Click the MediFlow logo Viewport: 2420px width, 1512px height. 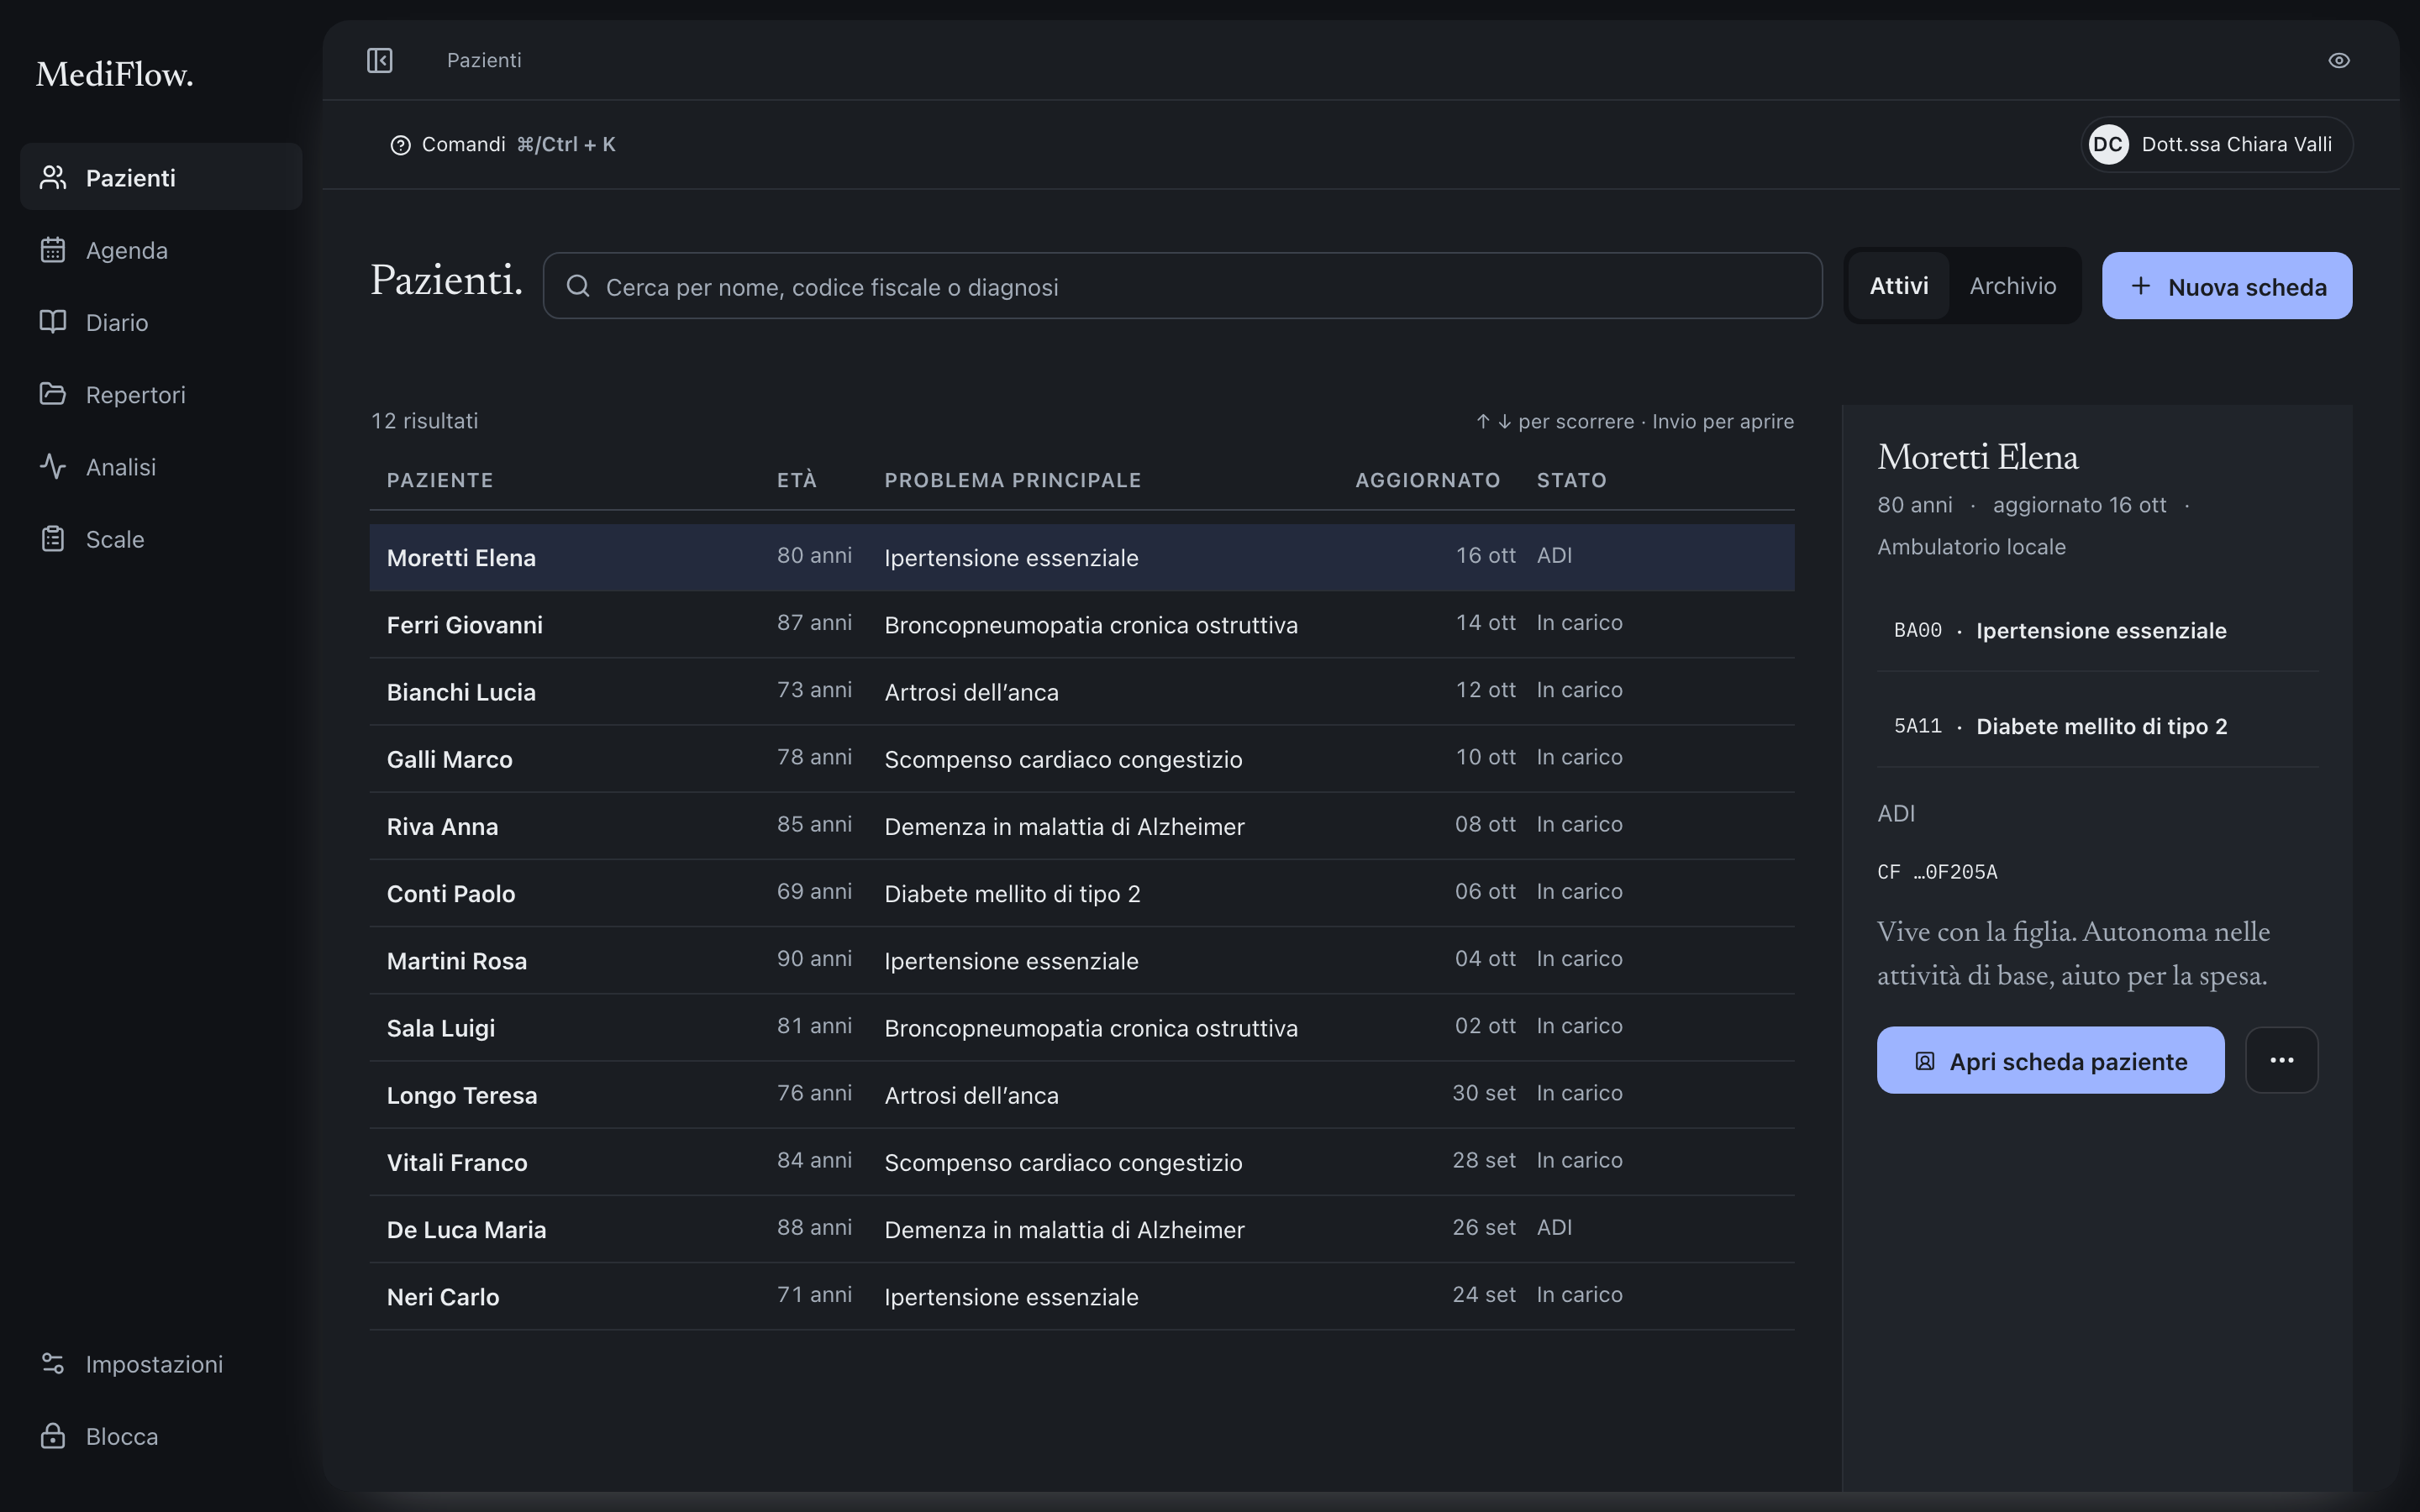tap(115, 74)
